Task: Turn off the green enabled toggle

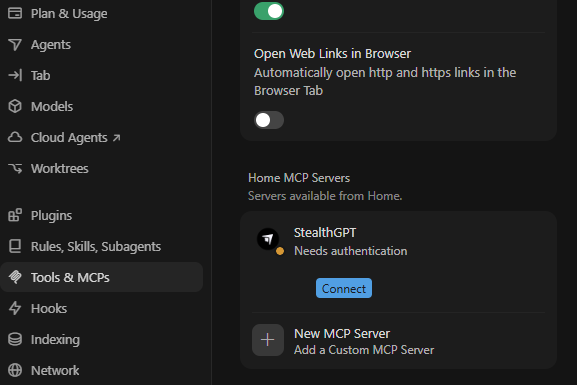Action: 269,11
